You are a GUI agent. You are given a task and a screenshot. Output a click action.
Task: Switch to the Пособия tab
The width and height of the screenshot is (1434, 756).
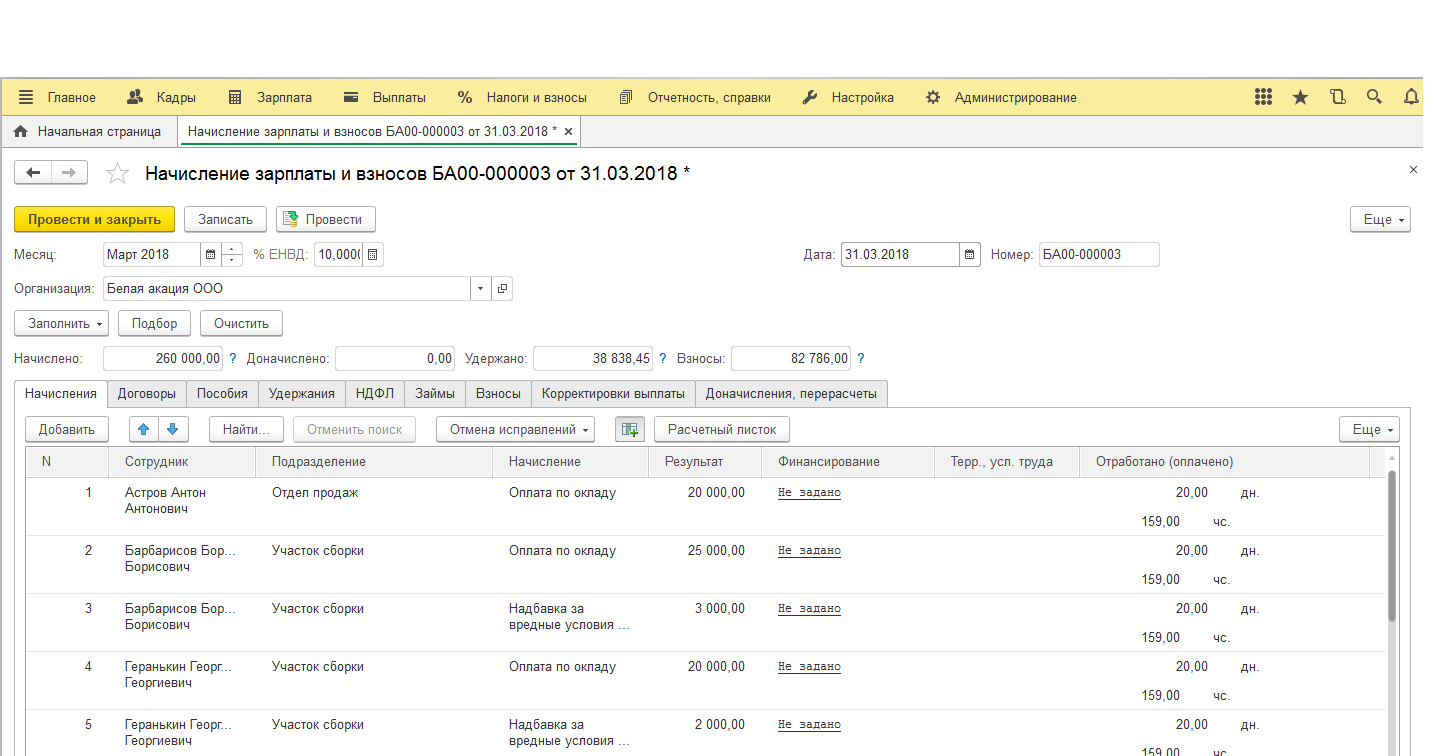click(x=222, y=393)
